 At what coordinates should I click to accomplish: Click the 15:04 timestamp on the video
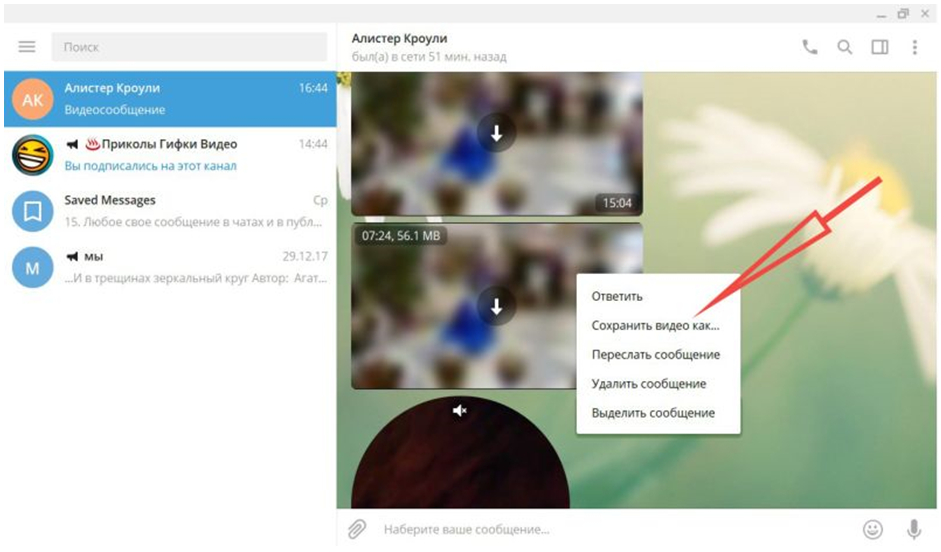617,203
